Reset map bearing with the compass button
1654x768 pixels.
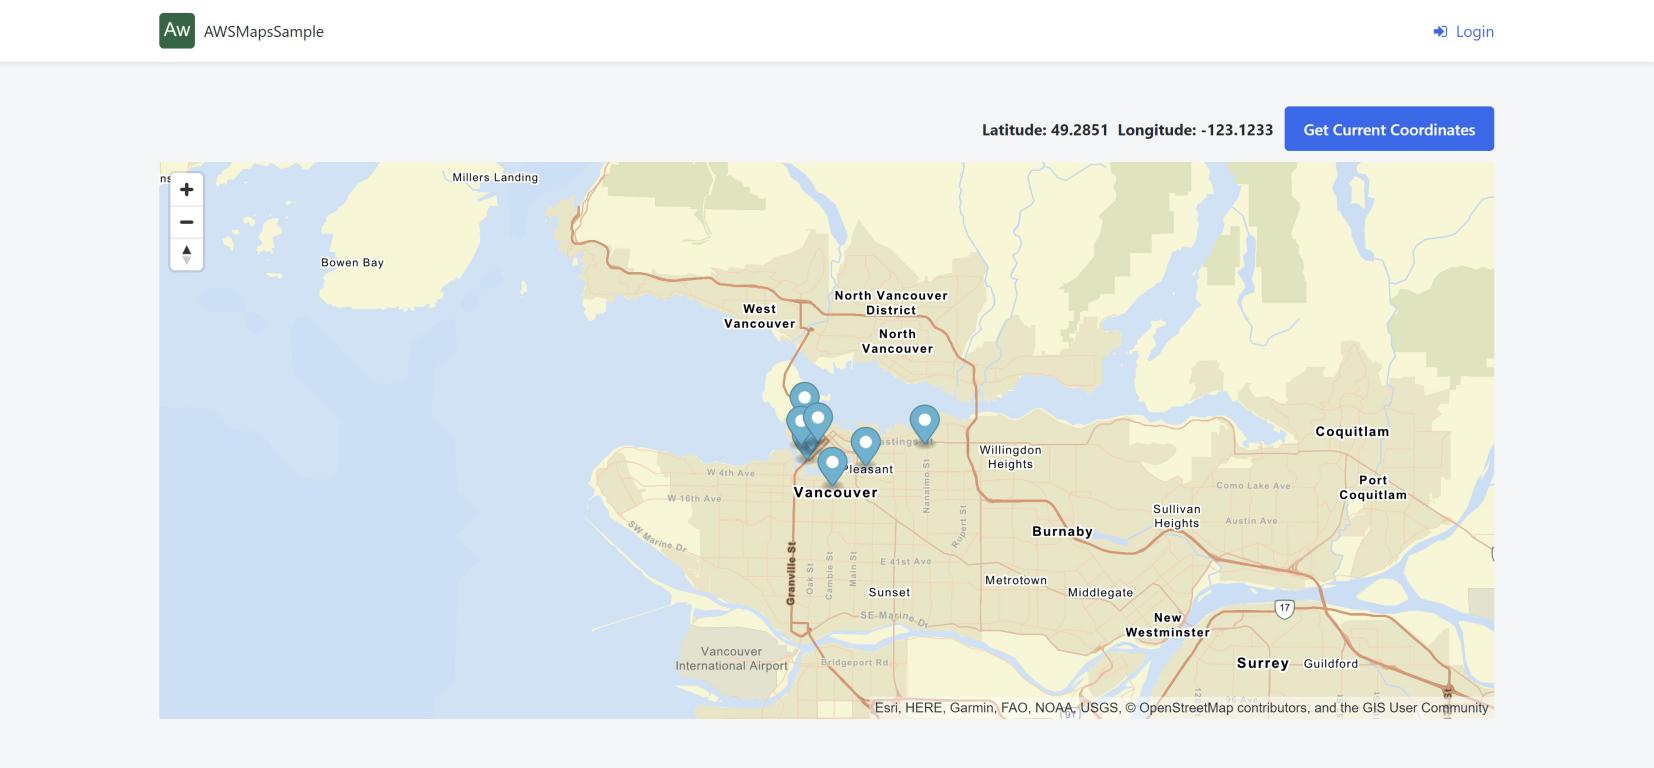tap(186, 254)
